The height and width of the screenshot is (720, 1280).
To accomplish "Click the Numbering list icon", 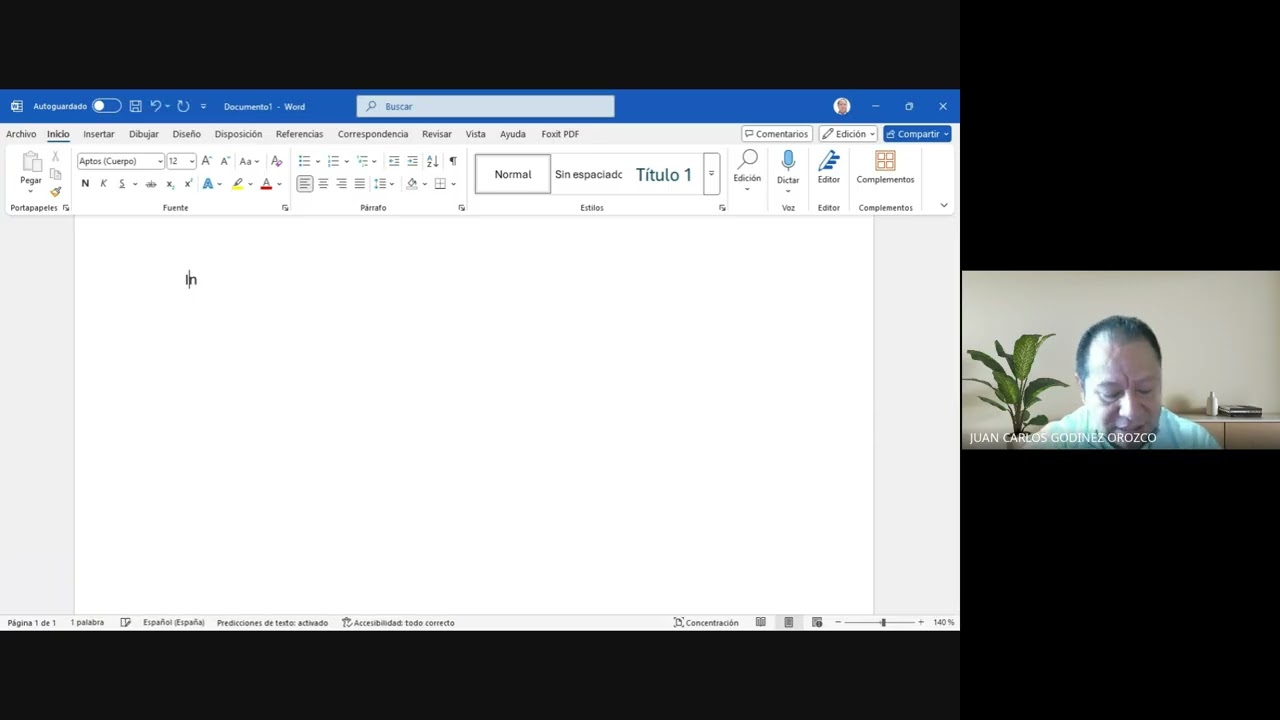I will coord(333,161).
